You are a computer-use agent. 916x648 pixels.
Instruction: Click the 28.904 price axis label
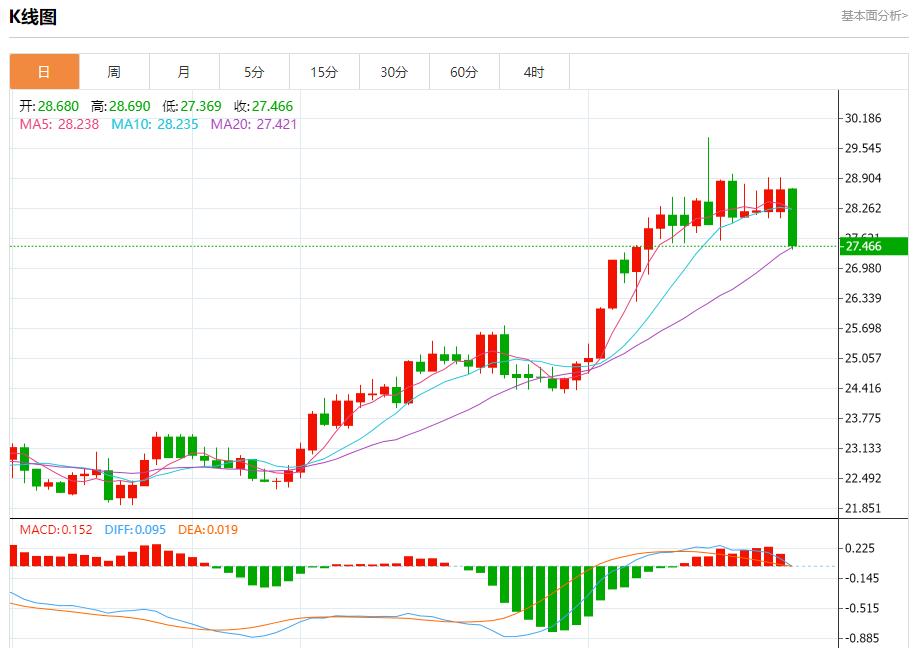863,178
